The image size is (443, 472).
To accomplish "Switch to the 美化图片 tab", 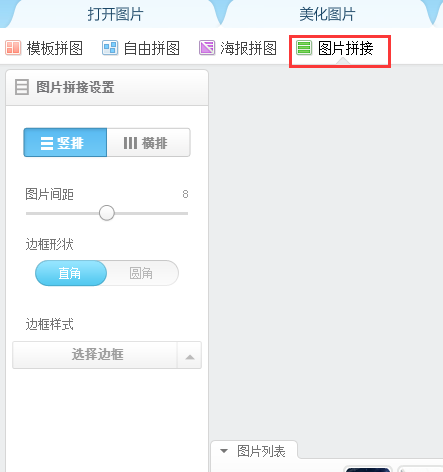I will click(327, 14).
